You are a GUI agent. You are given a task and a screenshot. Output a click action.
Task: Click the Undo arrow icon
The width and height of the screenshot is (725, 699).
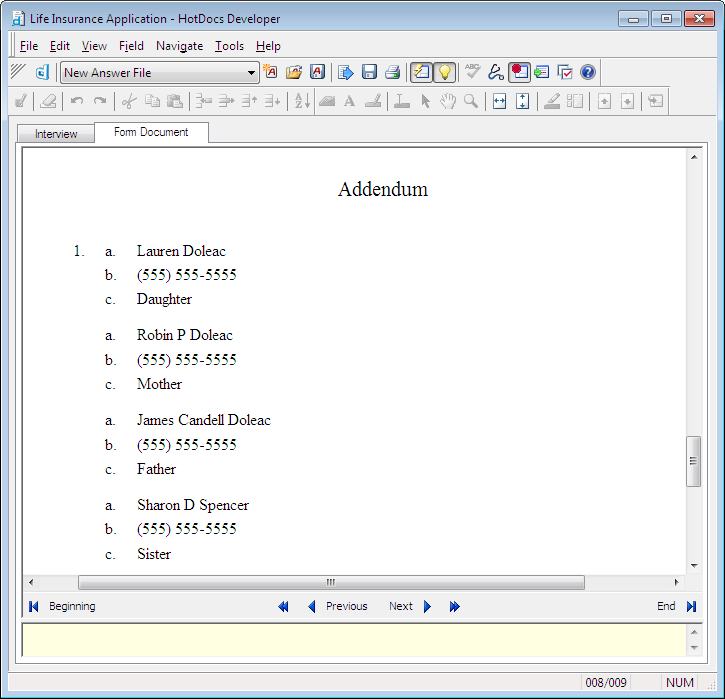[x=77, y=101]
